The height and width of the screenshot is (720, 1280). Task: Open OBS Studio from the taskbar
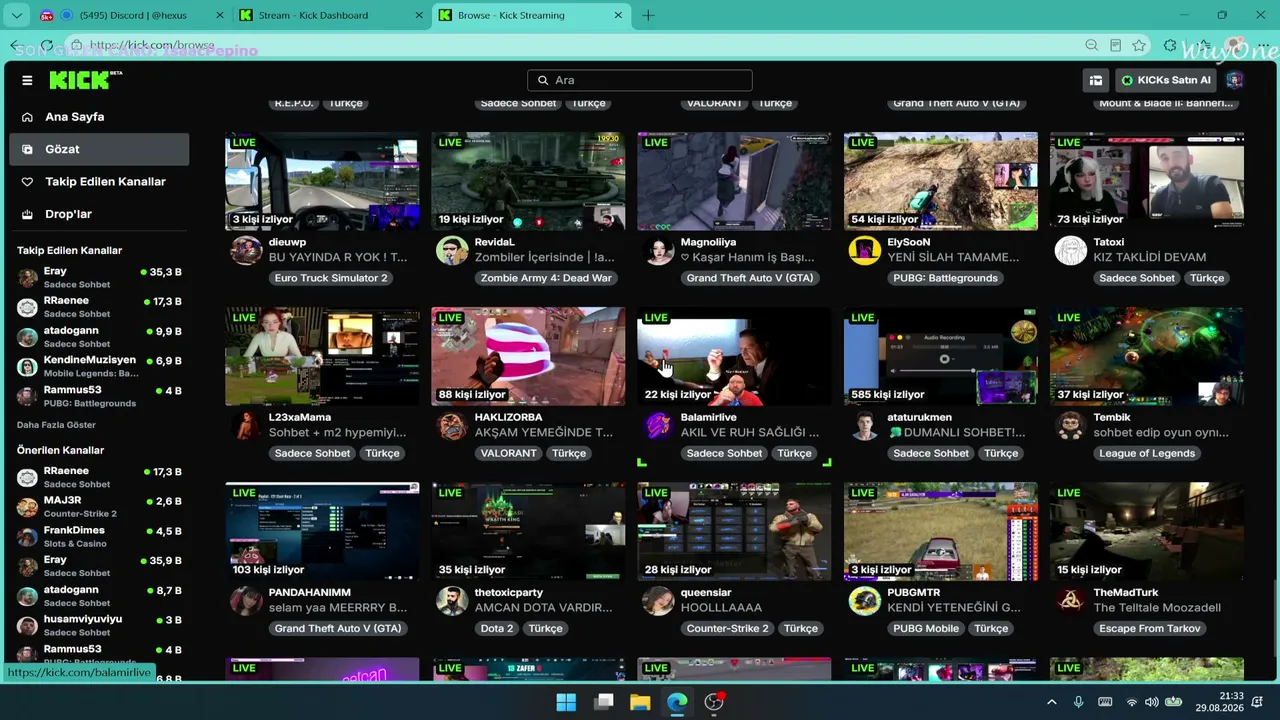click(714, 702)
